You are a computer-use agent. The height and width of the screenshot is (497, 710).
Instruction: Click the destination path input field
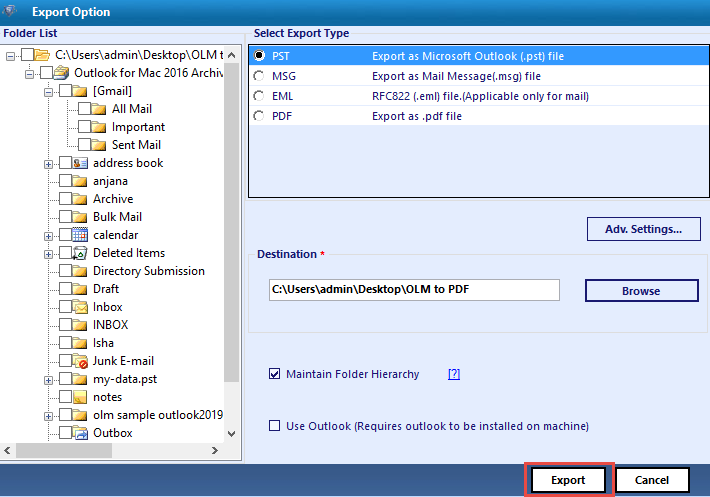pos(413,290)
